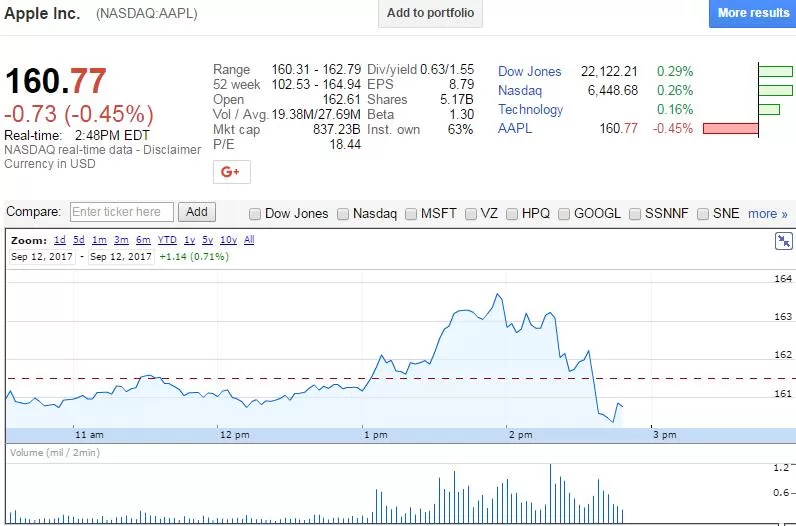
Task: Expand more comparison tickers link
Action: point(768,214)
